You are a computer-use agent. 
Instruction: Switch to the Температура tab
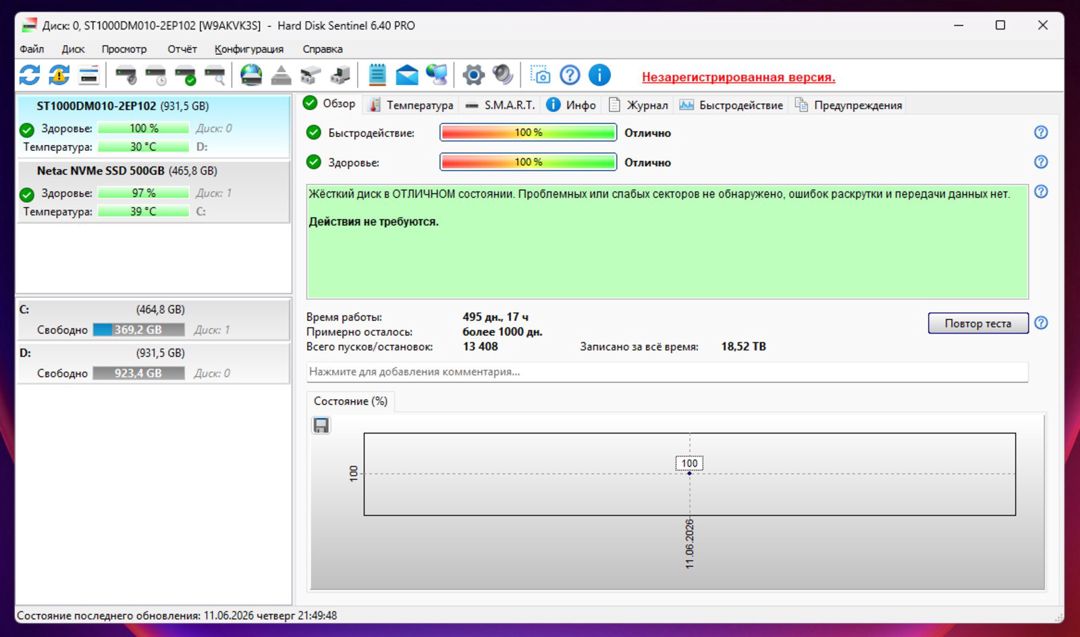[411, 105]
